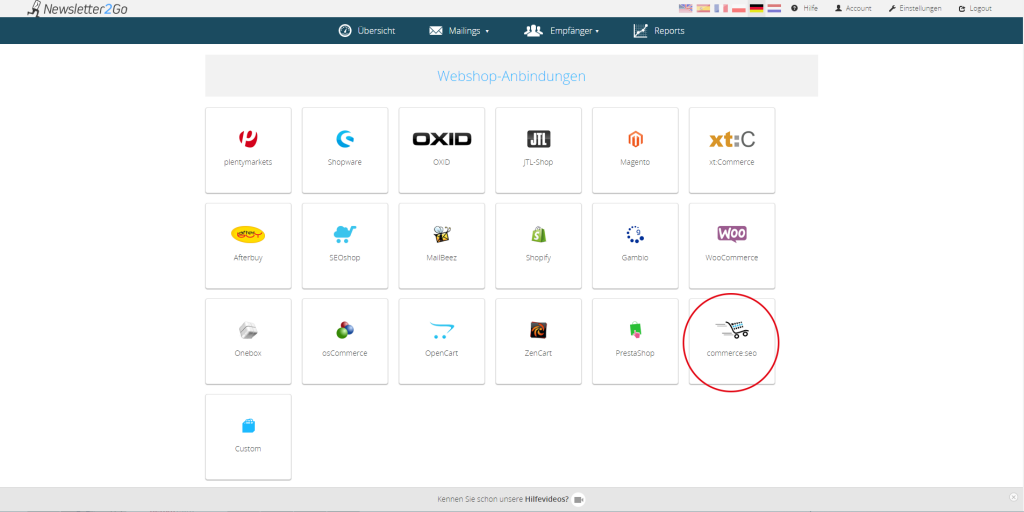Viewport: 1024px width, 512px height.
Task: Open the JTL-Shop integration
Action: click(538, 150)
